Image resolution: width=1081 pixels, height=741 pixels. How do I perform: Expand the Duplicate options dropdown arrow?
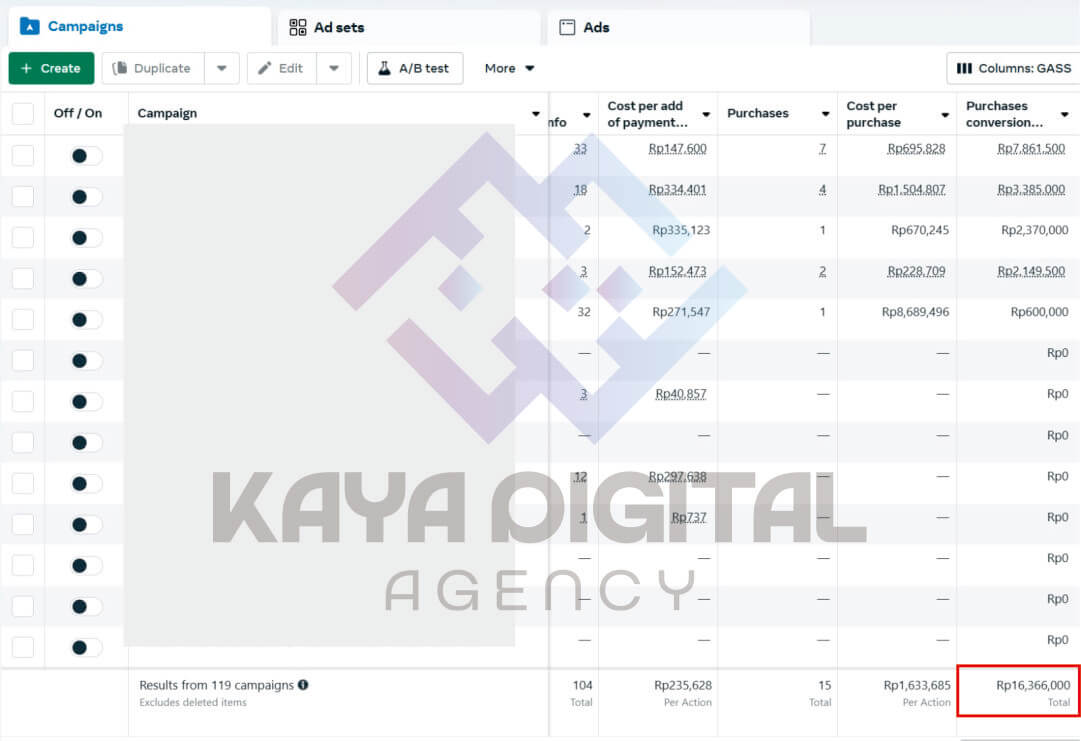pyautogui.click(x=221, y=68)
